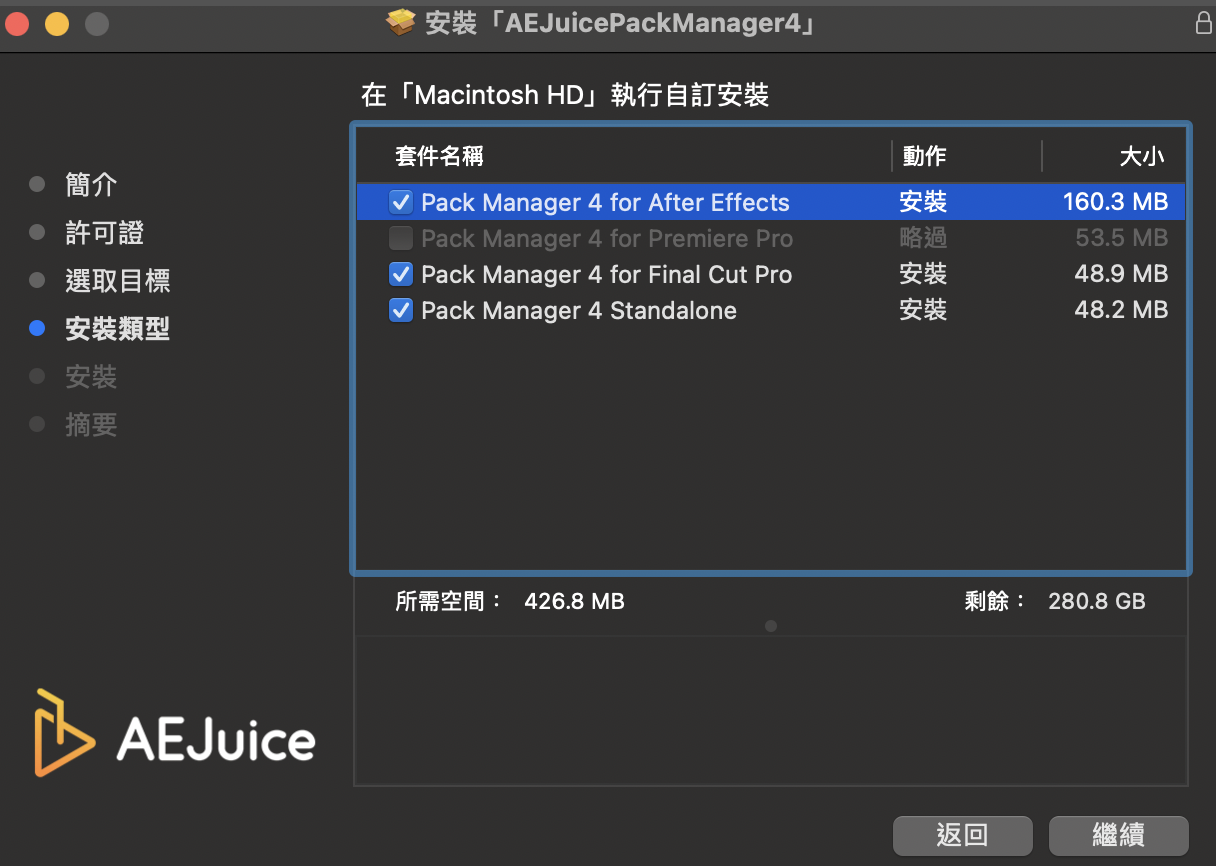The height and width of the screenshot is (866, 1216).
Task: Select the 摘要 step in sidebar
Action: coord(91,424)
